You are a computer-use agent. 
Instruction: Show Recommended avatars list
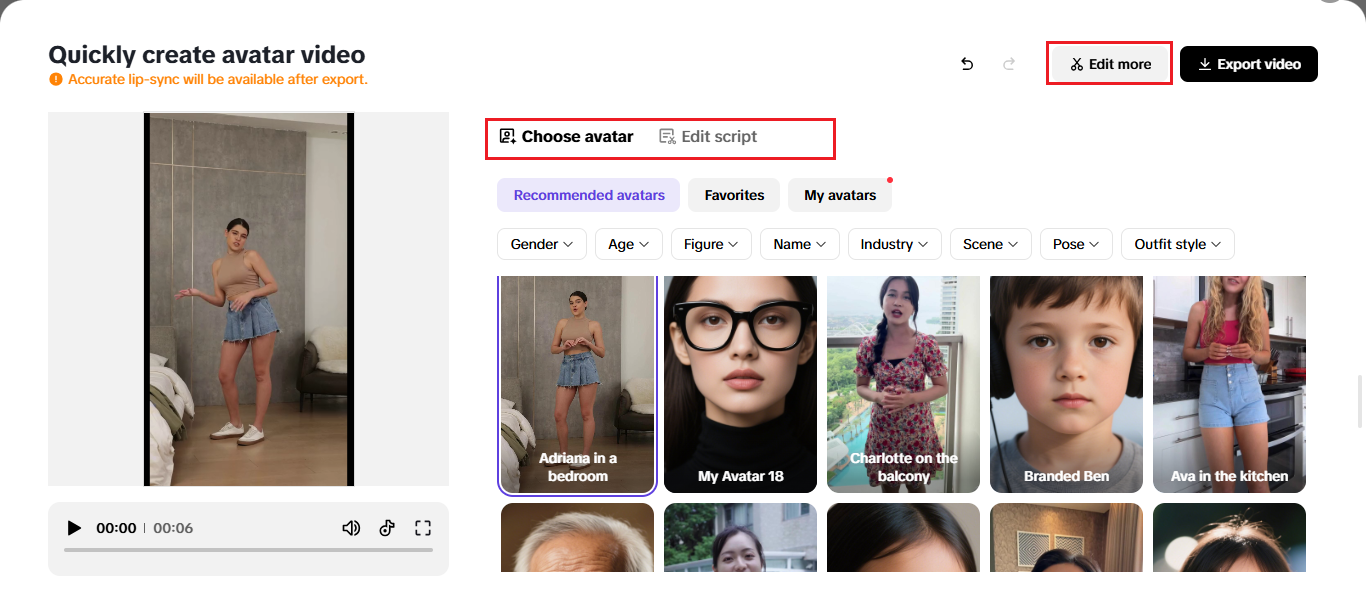click(588, 195)
